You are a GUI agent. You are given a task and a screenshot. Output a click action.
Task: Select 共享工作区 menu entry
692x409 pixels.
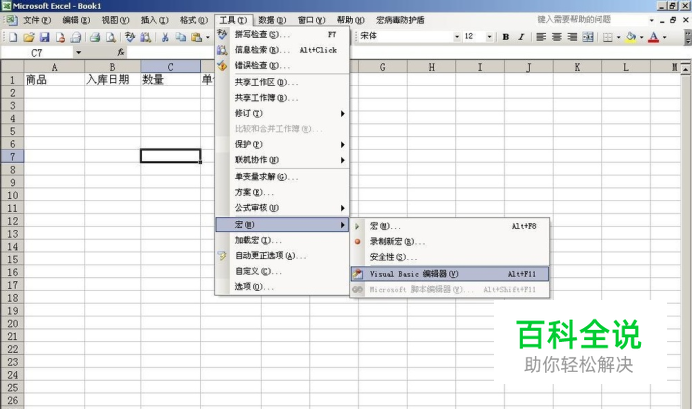282,82
